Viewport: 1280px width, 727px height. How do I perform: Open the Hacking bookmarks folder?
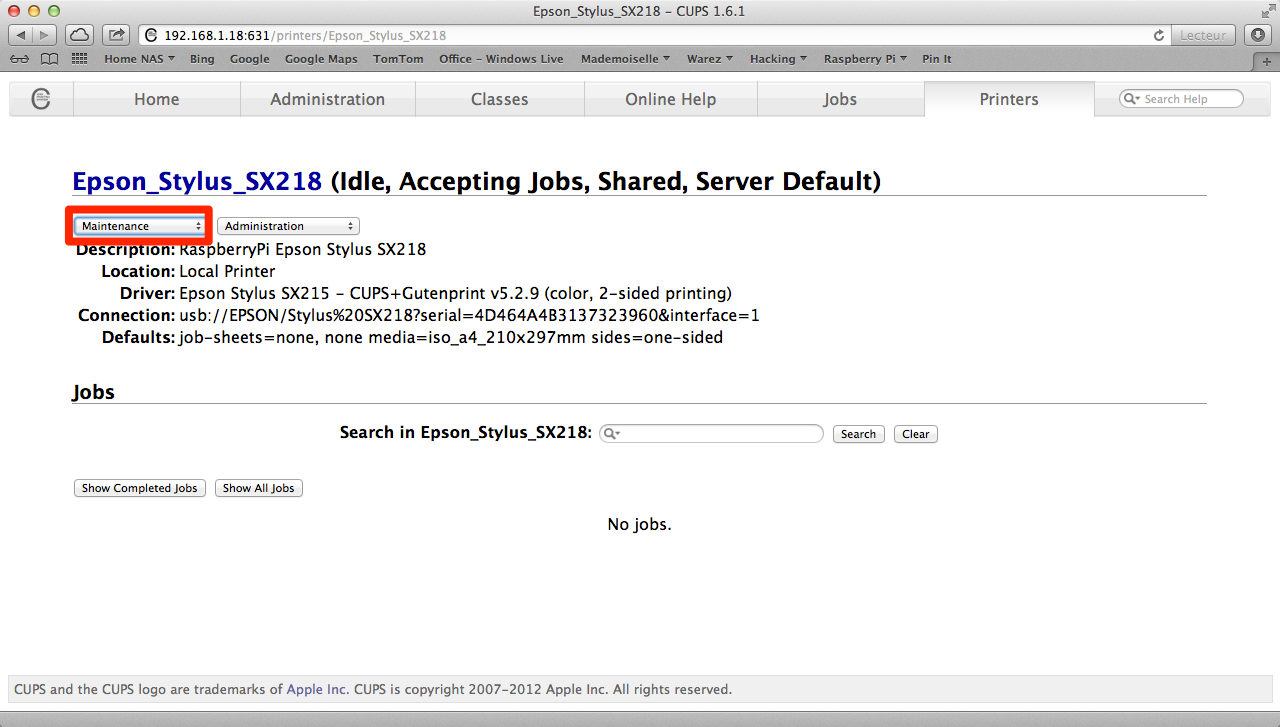click(x=778, y=59)
